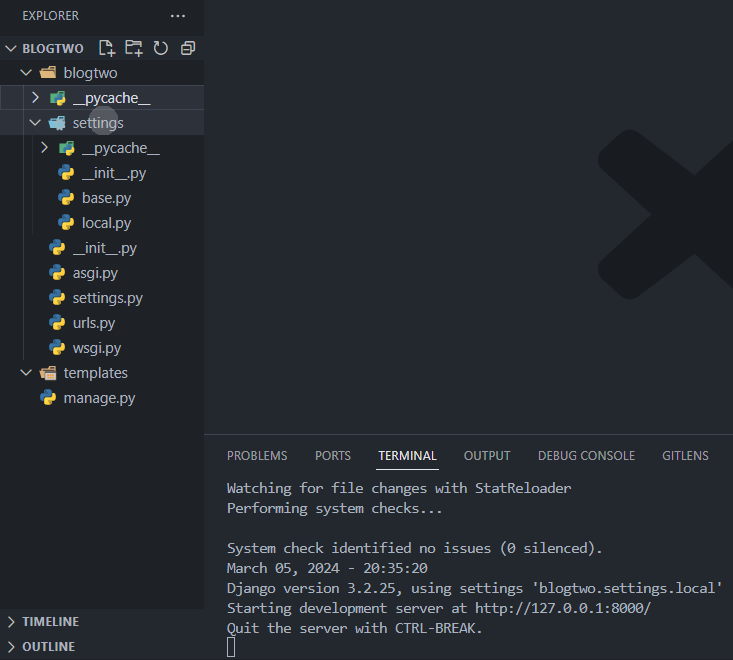Switch to the DEBUG CONSOLE tab
The width and height of the screenshot is (733, 660).
click(x=586, y=456)
